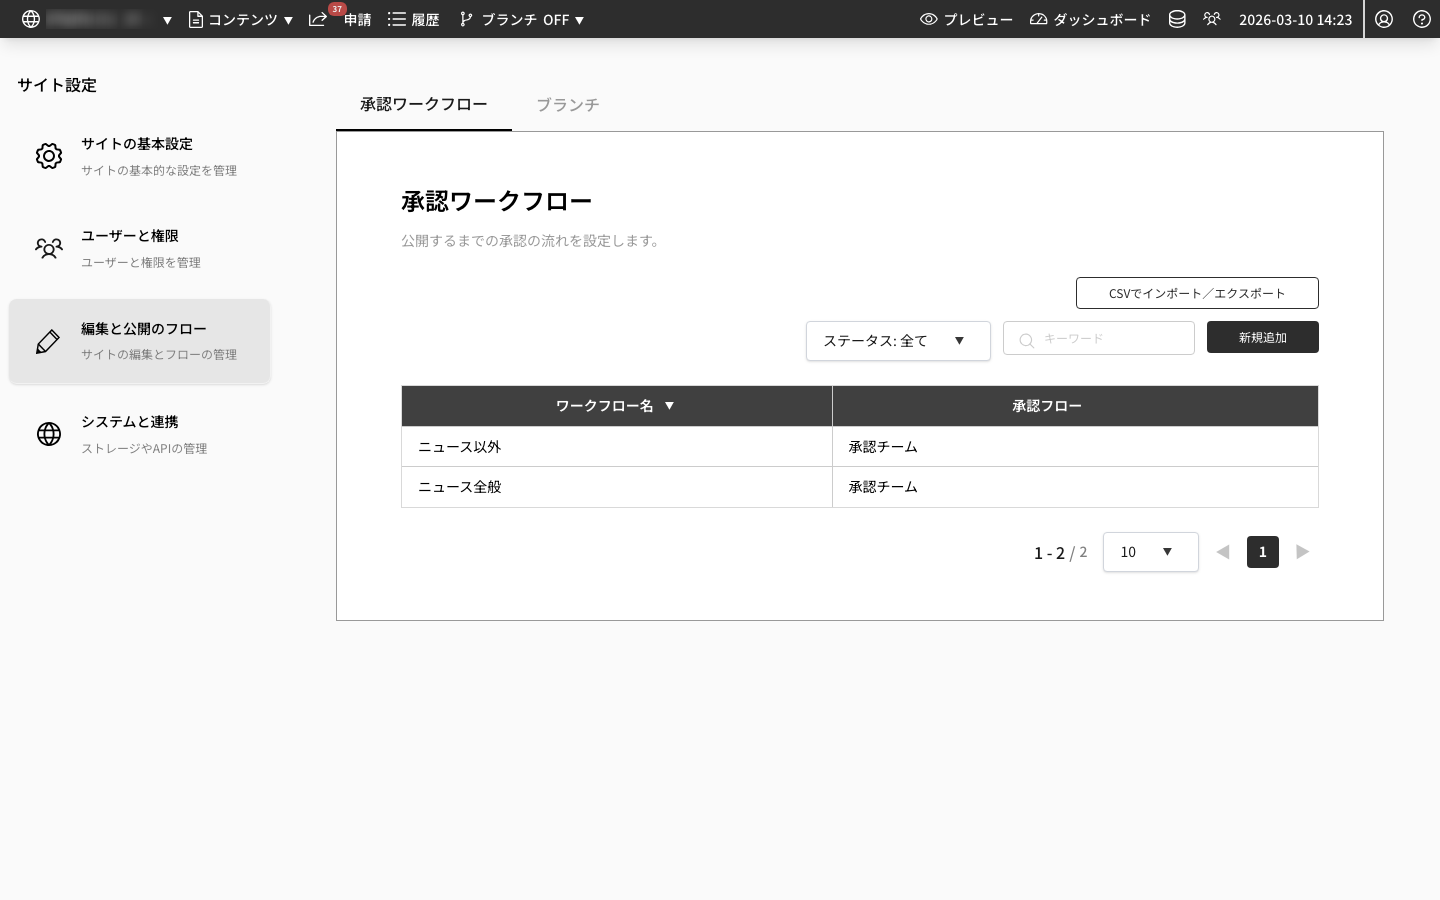Select page 1 in pagination

pos(1263,552)
